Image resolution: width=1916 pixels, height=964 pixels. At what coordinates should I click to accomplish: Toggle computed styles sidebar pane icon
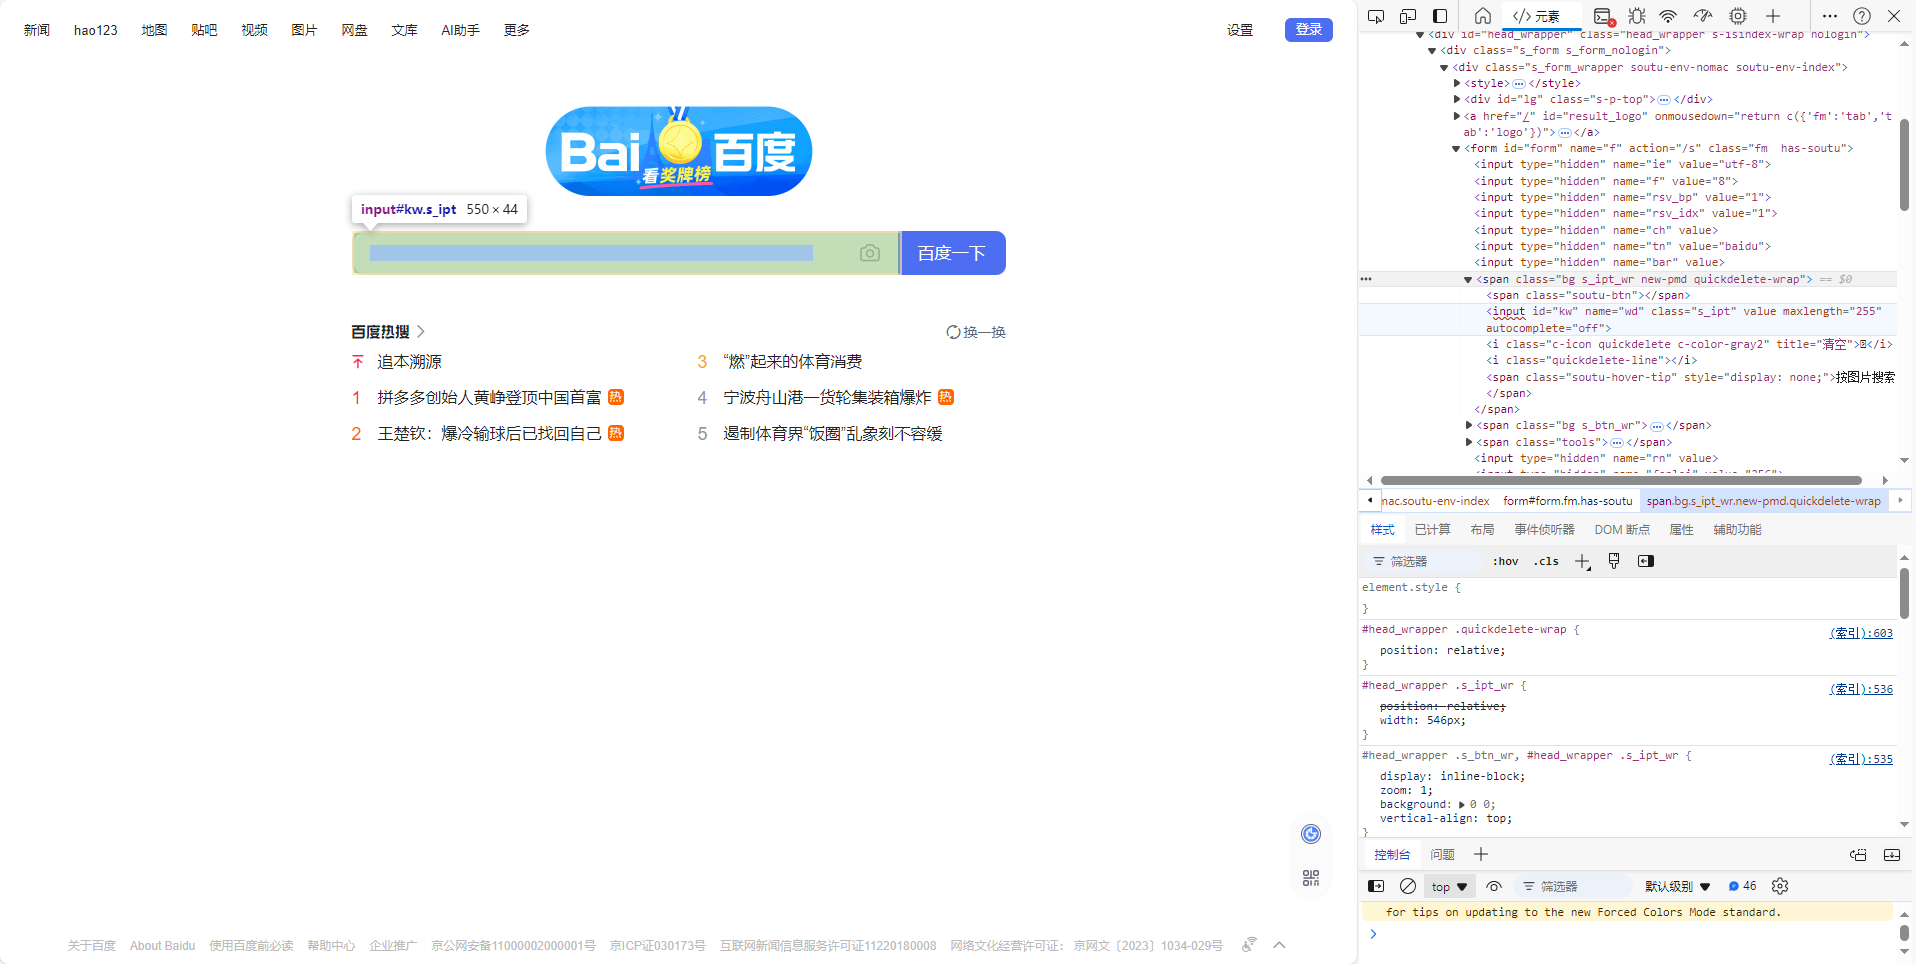(1646, 561)
